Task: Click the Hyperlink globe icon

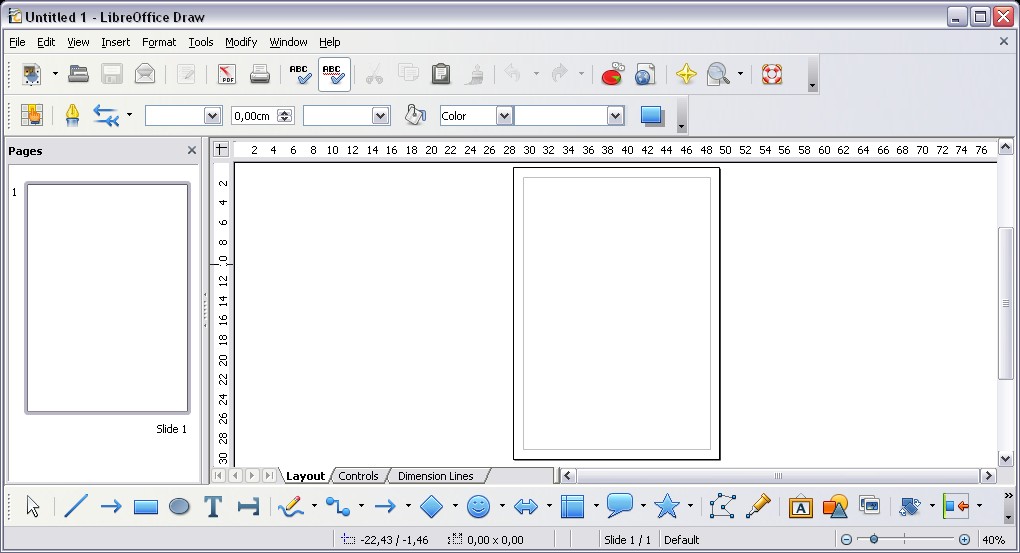Action: (645, 74)
